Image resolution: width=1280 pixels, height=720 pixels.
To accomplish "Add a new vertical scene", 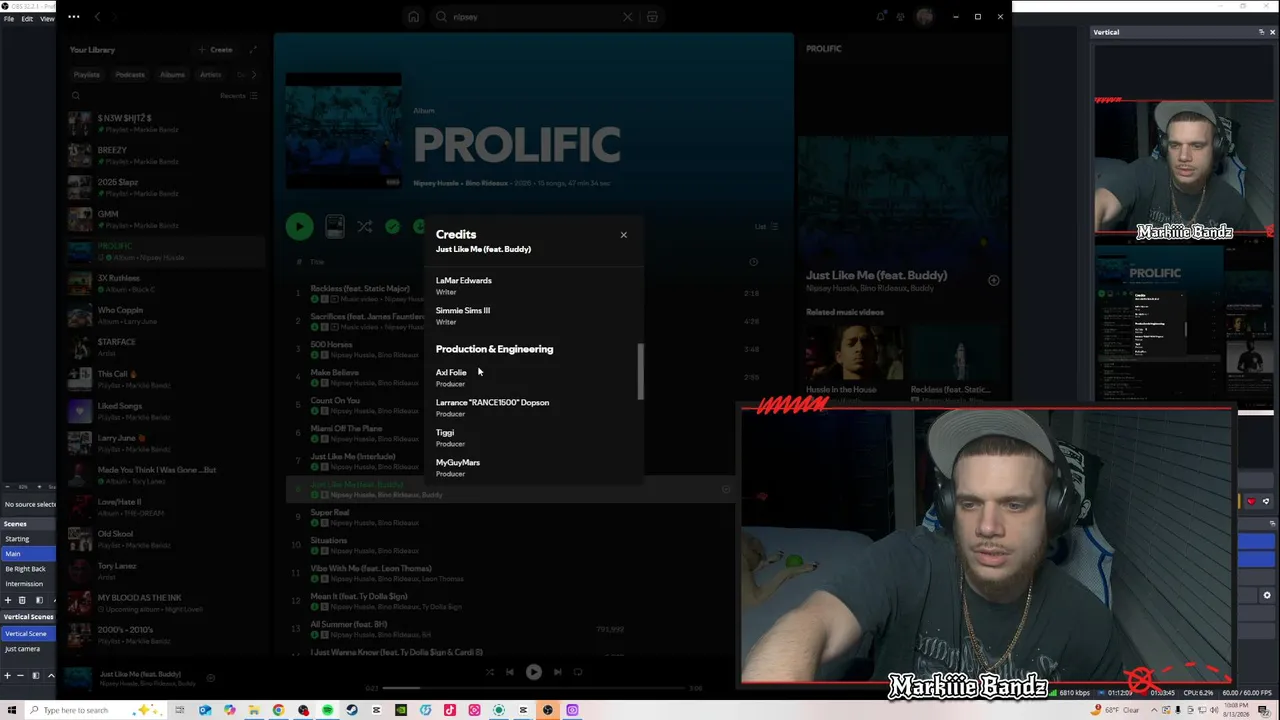I will pos(7,676).
